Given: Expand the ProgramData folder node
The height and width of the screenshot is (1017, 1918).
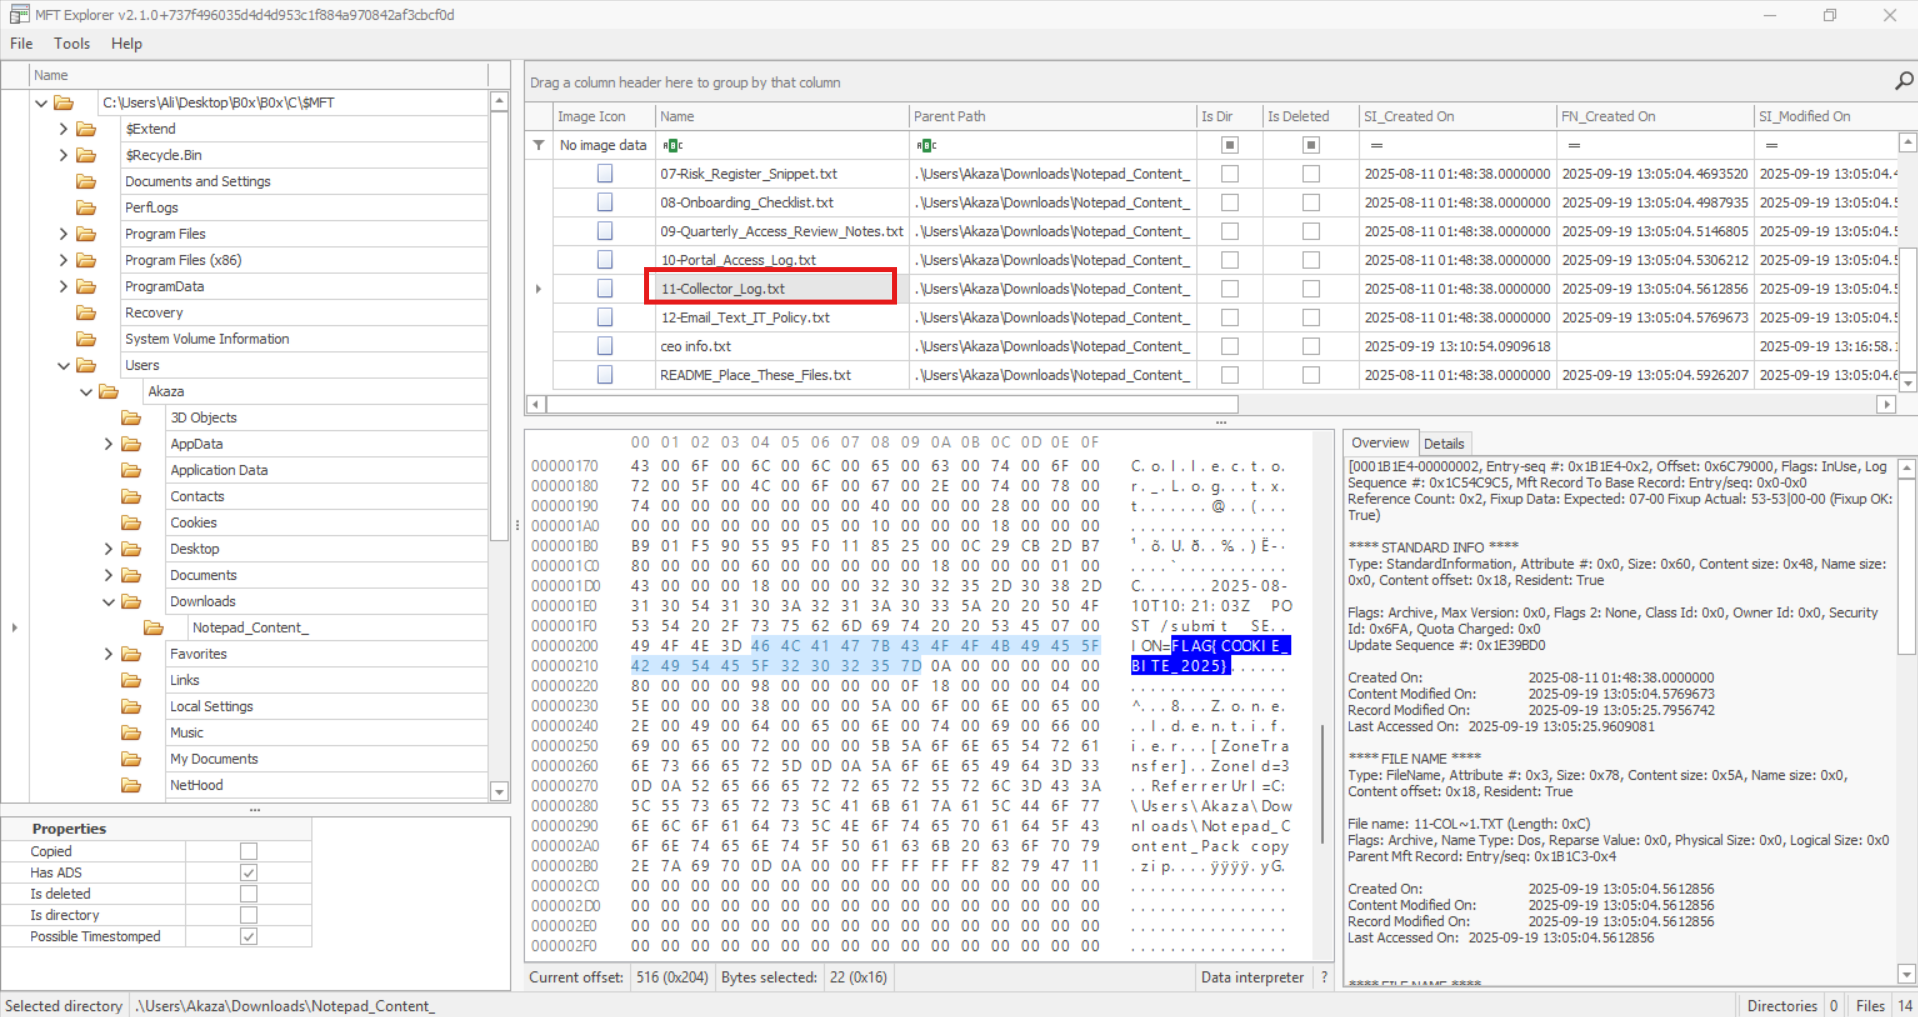Looking at the screenshot, I should [63, 286].
